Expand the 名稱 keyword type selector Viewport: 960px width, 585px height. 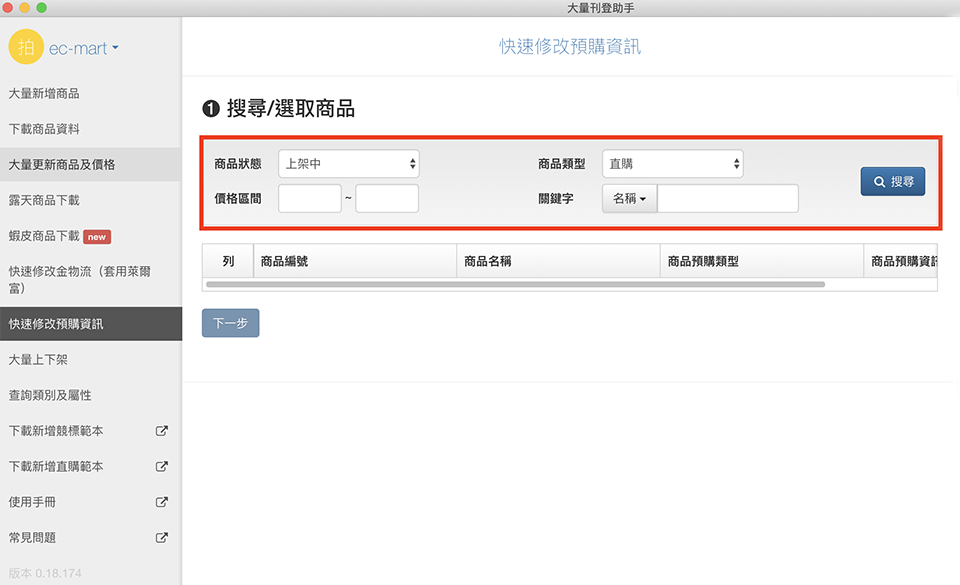pos(629,199)
